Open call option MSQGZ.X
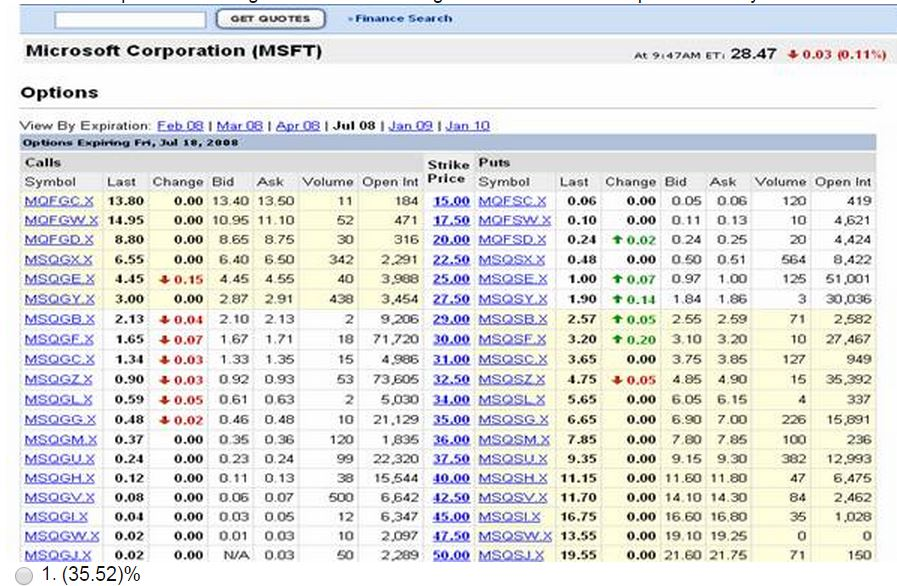This screenshot has height=586, width=897. click(x=58, y=379)
